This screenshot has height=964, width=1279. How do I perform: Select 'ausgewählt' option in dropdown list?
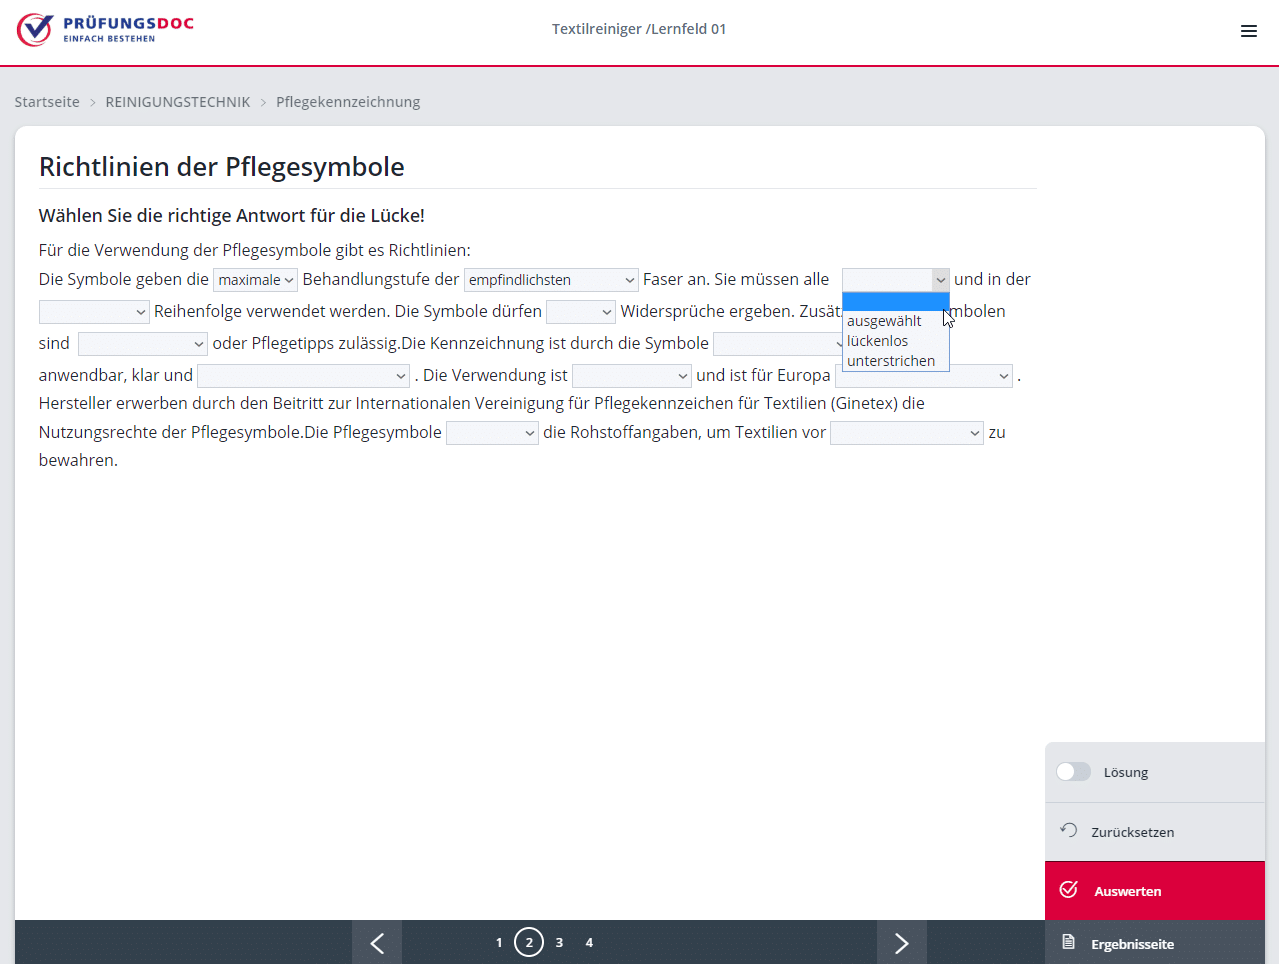[x=884, y=321]
